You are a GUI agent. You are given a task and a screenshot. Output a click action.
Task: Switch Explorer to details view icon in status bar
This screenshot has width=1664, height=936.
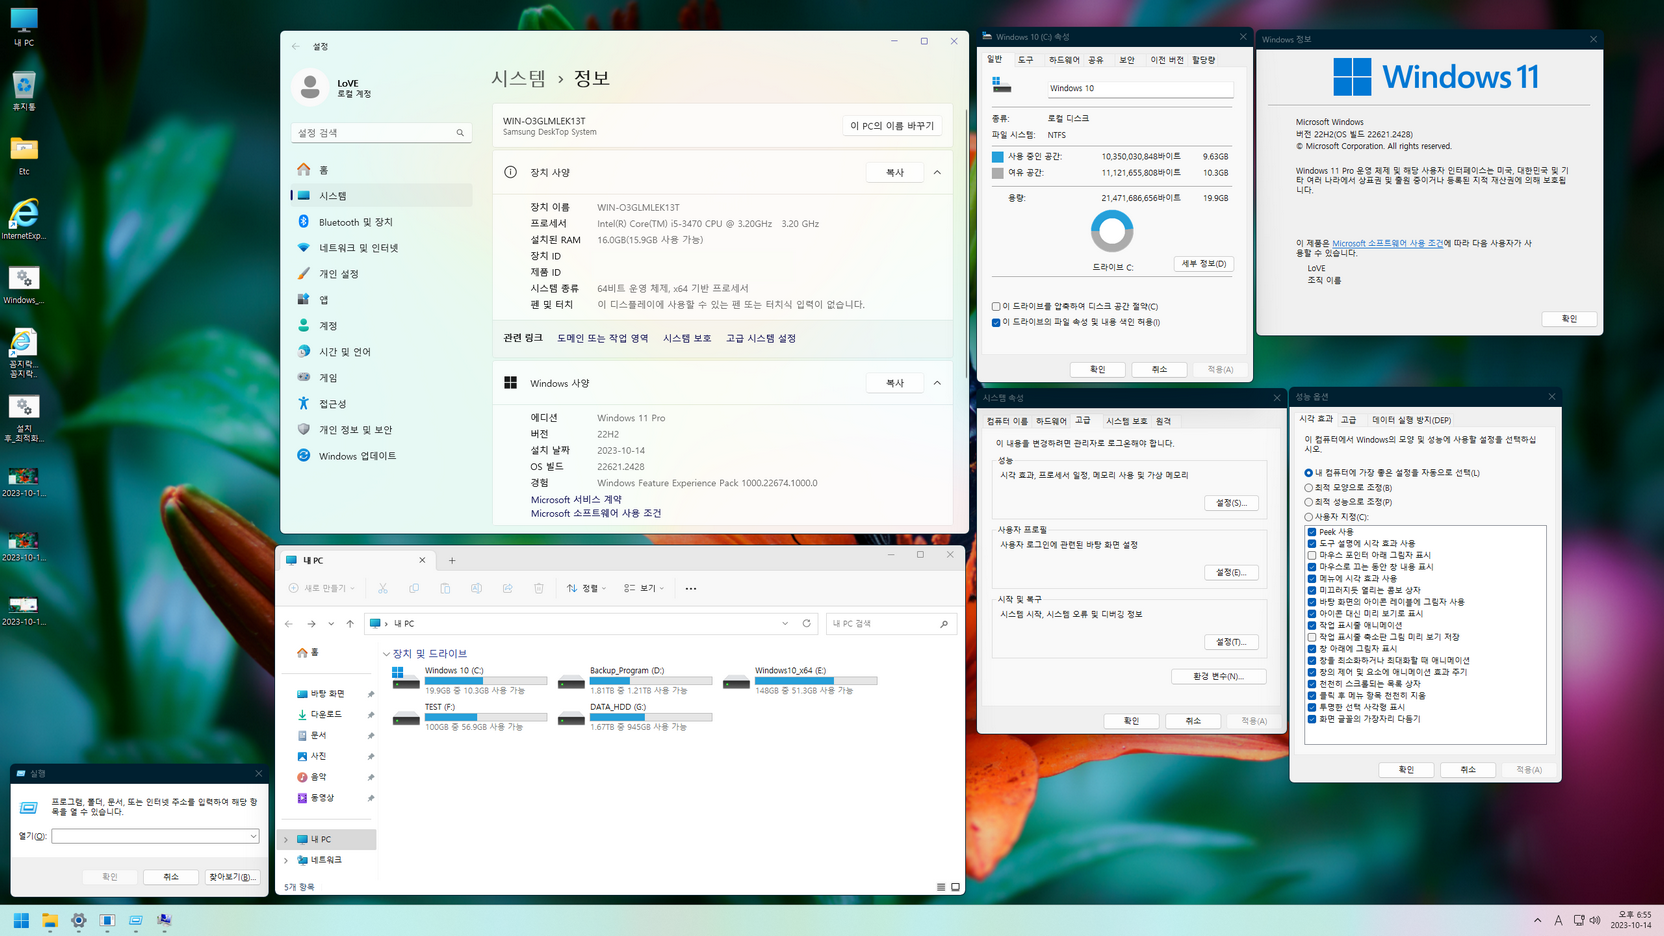pos(941,887)
